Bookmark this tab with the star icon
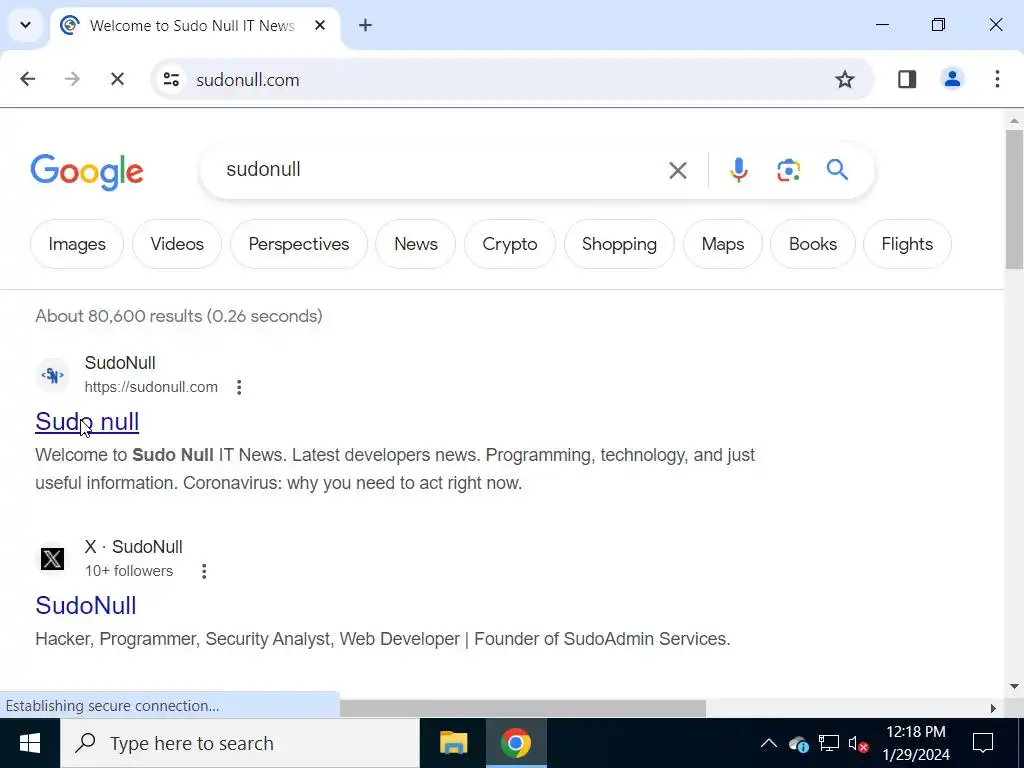This screenshot has width=1024, height=768. click(844, 79)
